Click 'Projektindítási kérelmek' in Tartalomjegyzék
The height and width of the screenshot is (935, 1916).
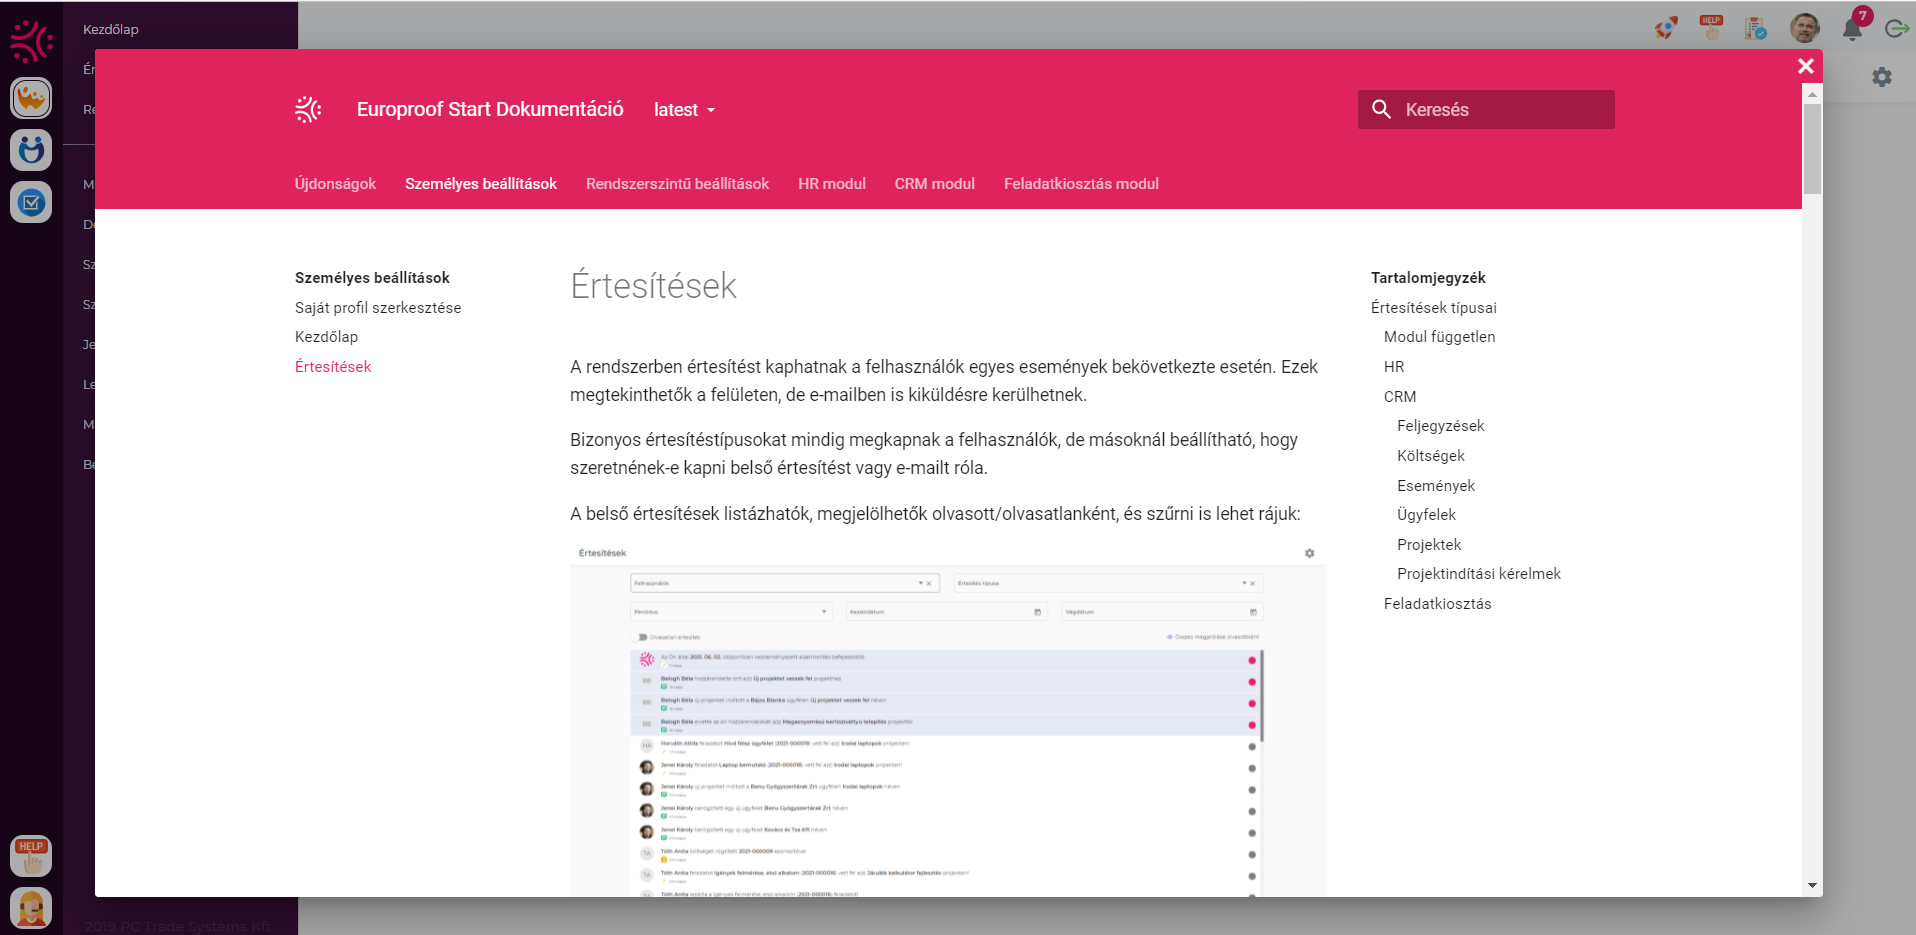[x=1478, y=574]
